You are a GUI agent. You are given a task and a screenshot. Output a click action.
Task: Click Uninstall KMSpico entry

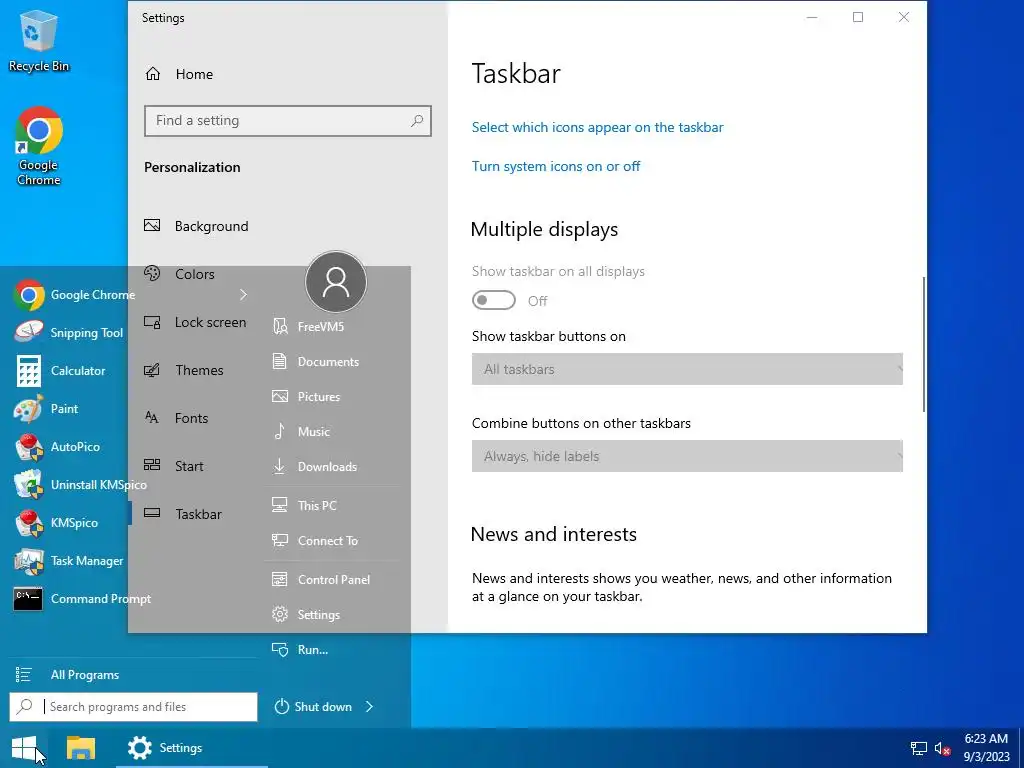[80, 485]
